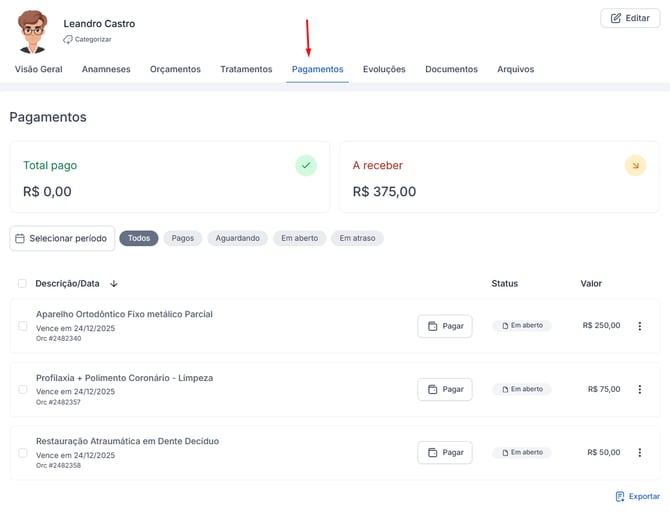Image resolution: width=670 pixels, height=514 pixels.
Task: Open the Selecionar período date picker
Action: pos(62,238)
